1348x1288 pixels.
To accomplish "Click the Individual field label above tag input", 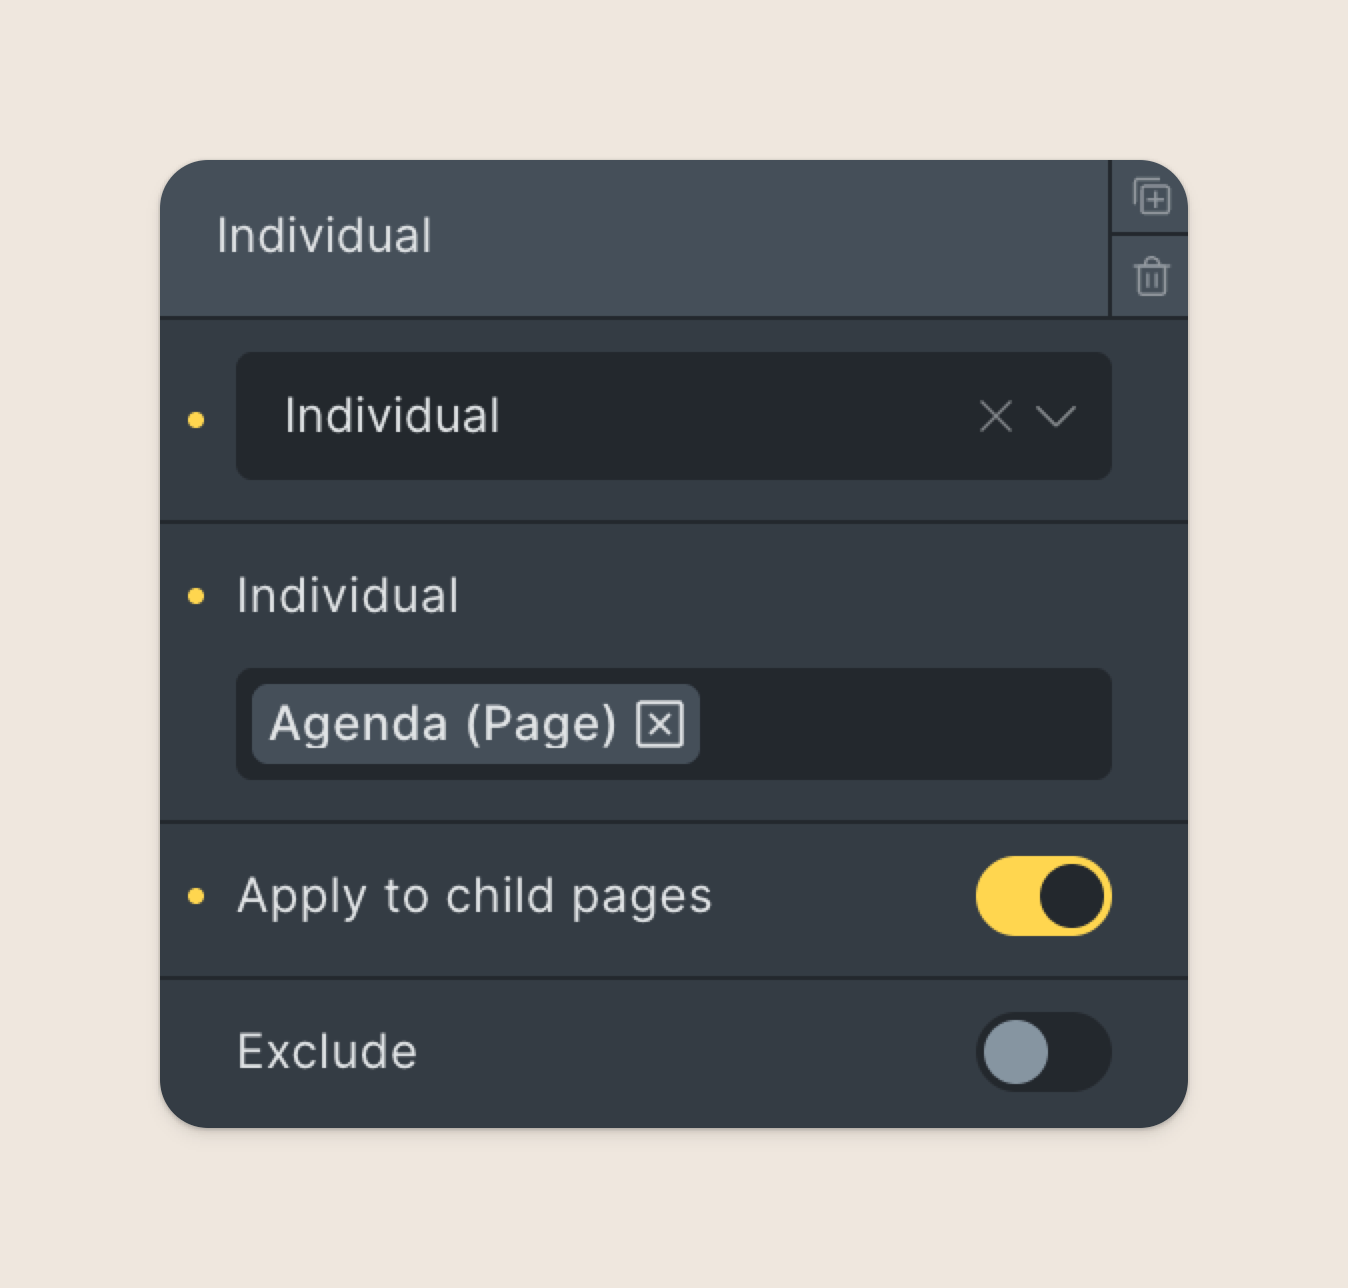I will tap(348, 596).
